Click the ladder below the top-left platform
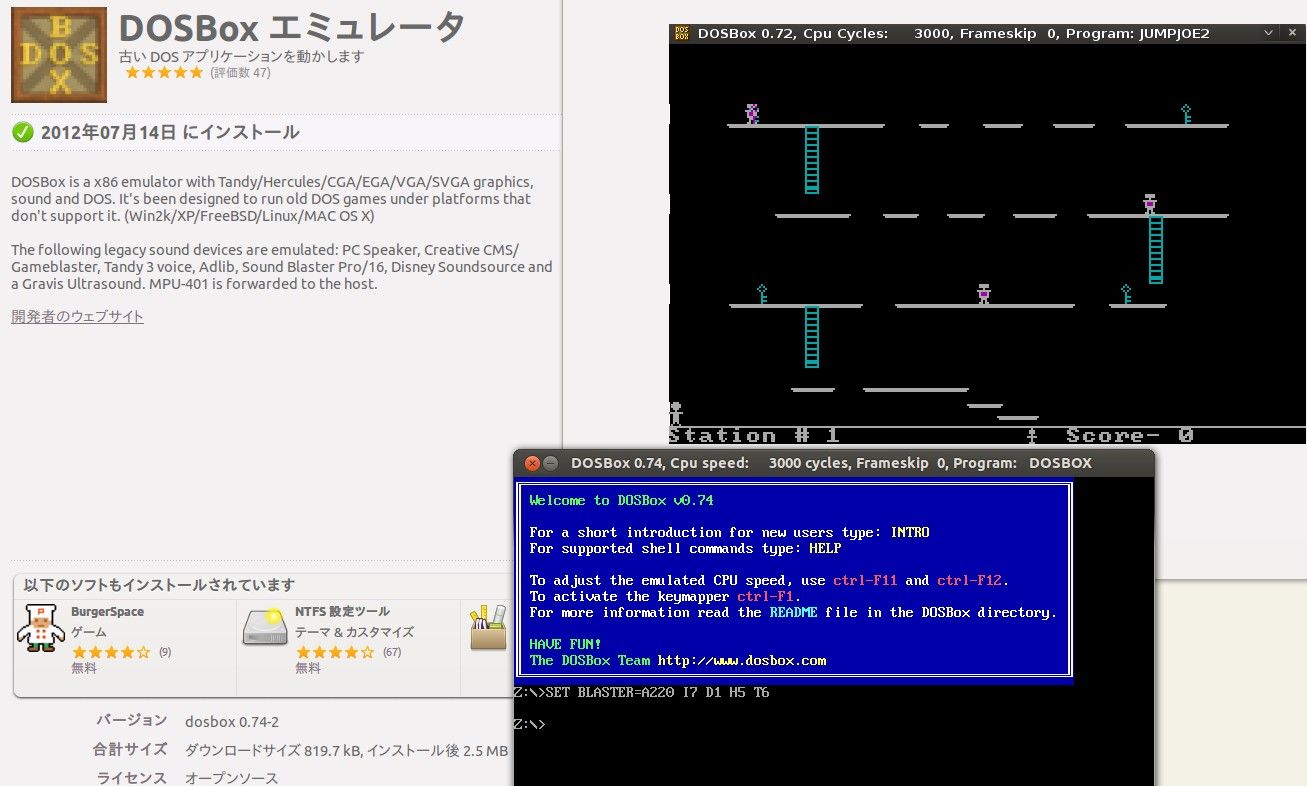Viewport: 1307px width, 786px height. click(812, 160)
